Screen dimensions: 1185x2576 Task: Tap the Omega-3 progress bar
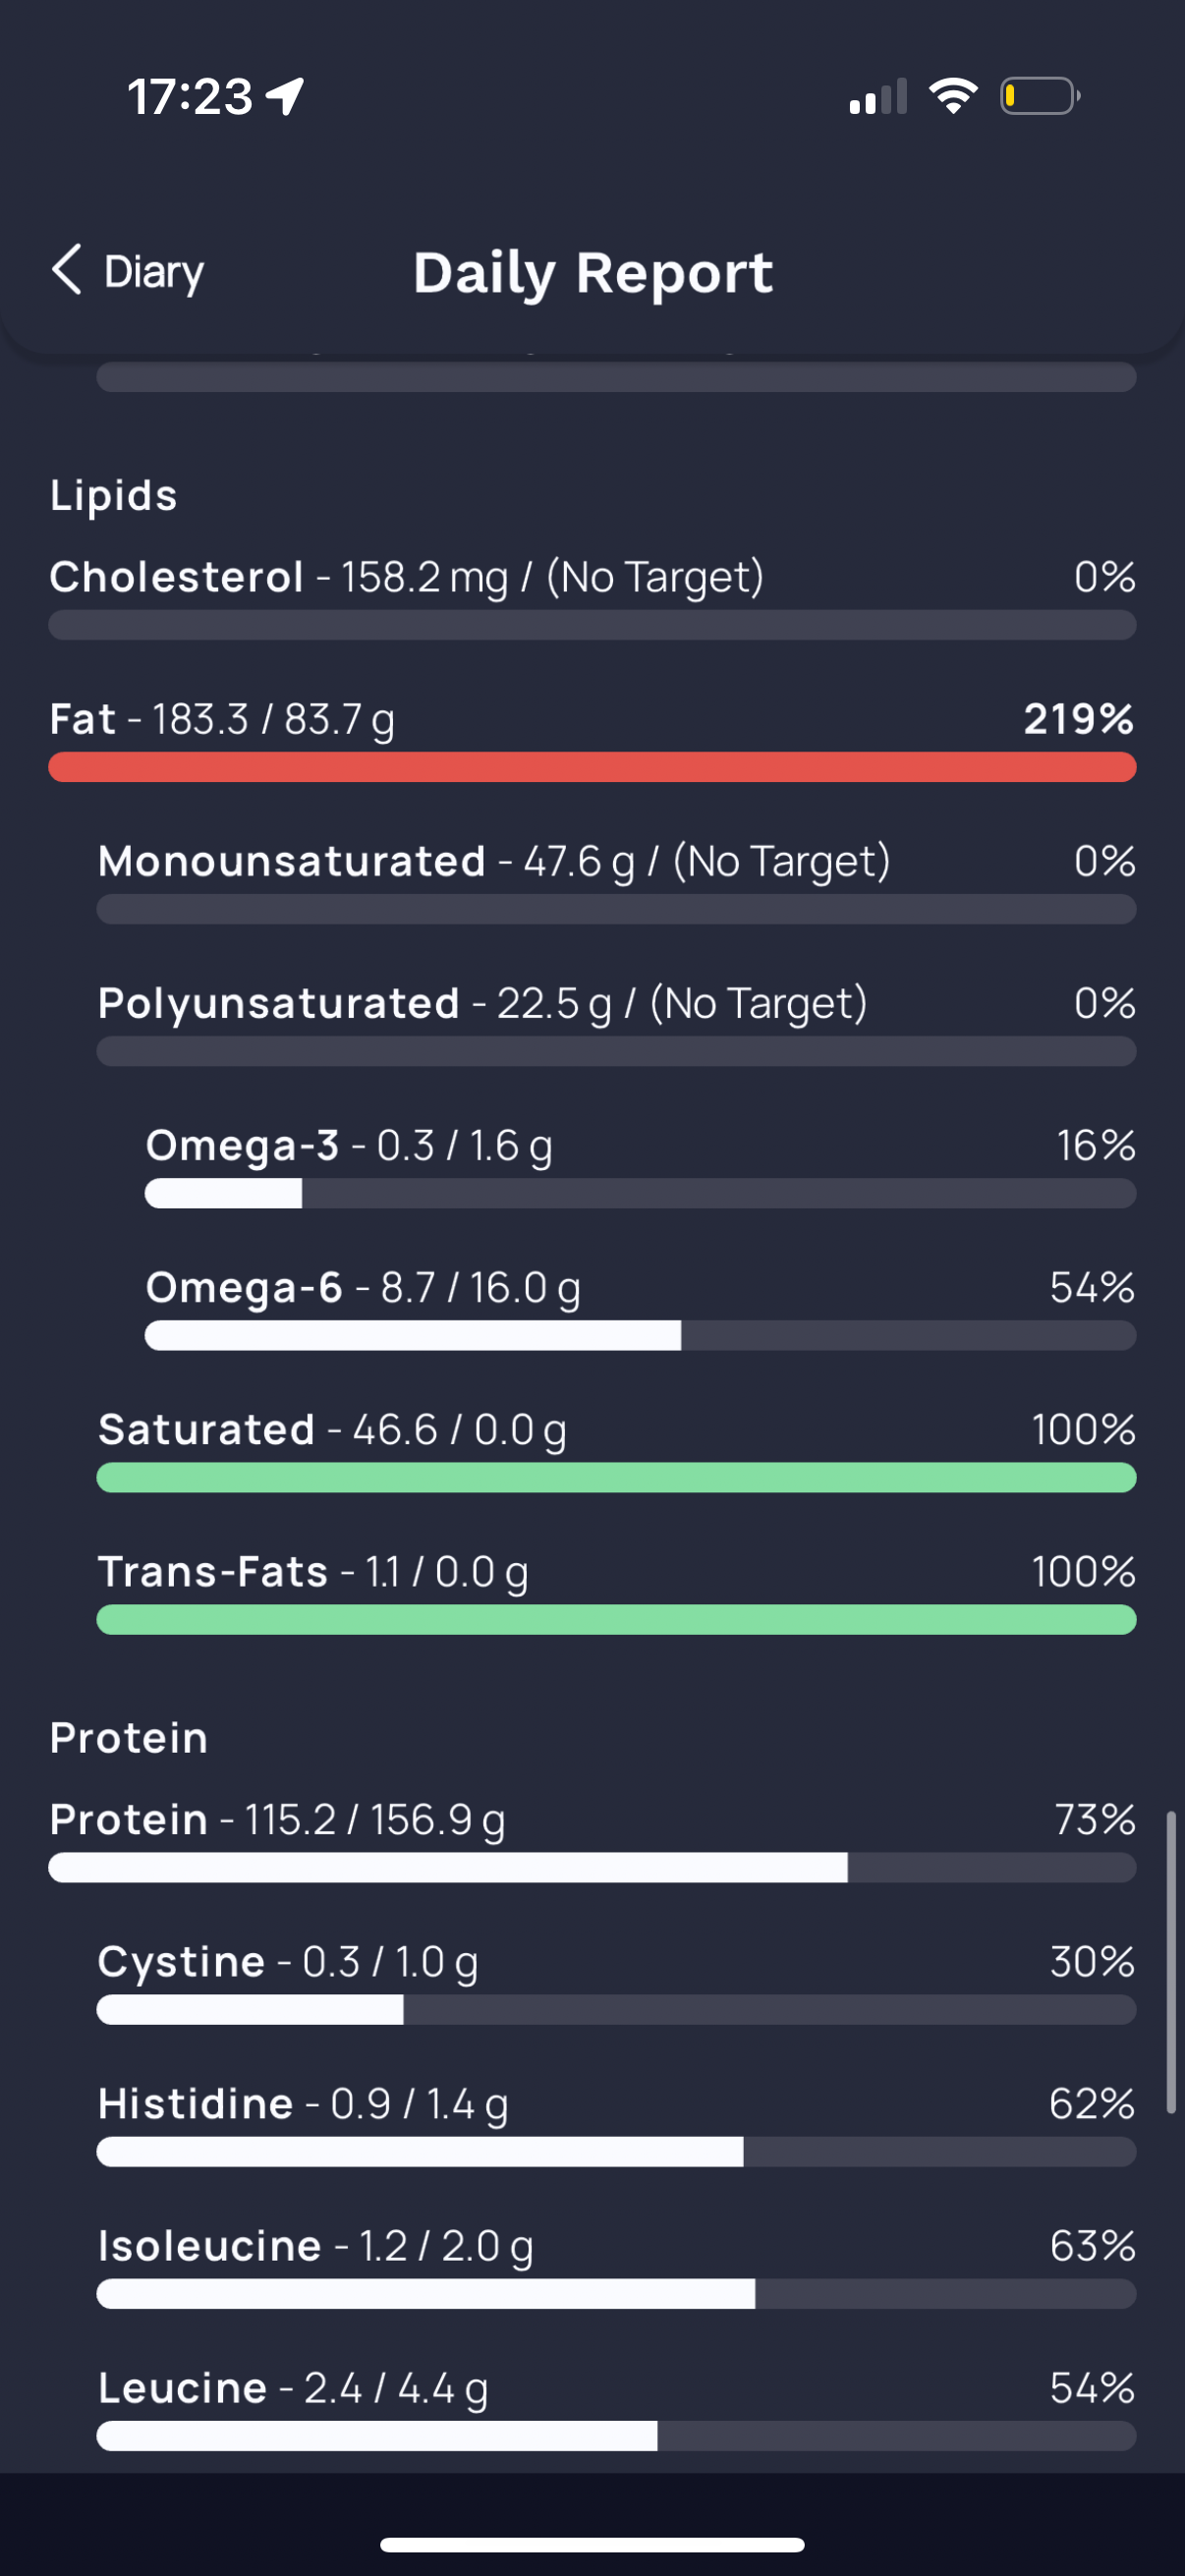pyautogui.click(x=640, y=1193)
